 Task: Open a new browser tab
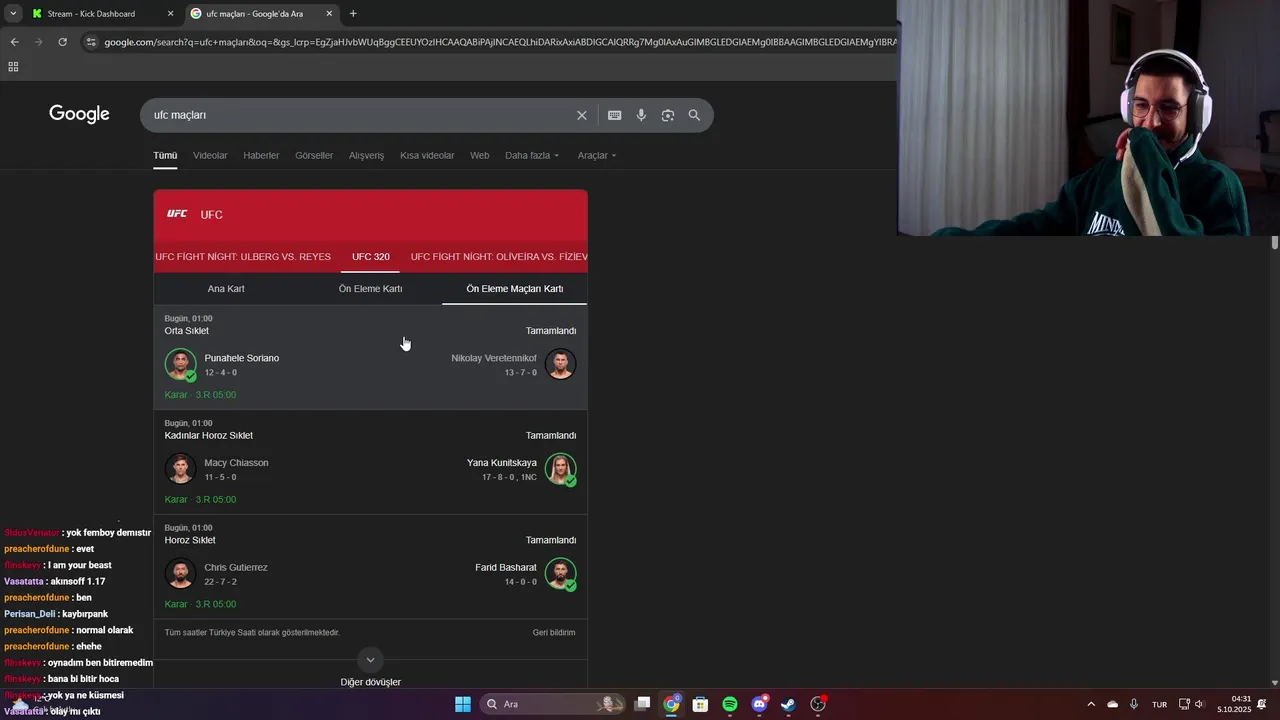353,14
